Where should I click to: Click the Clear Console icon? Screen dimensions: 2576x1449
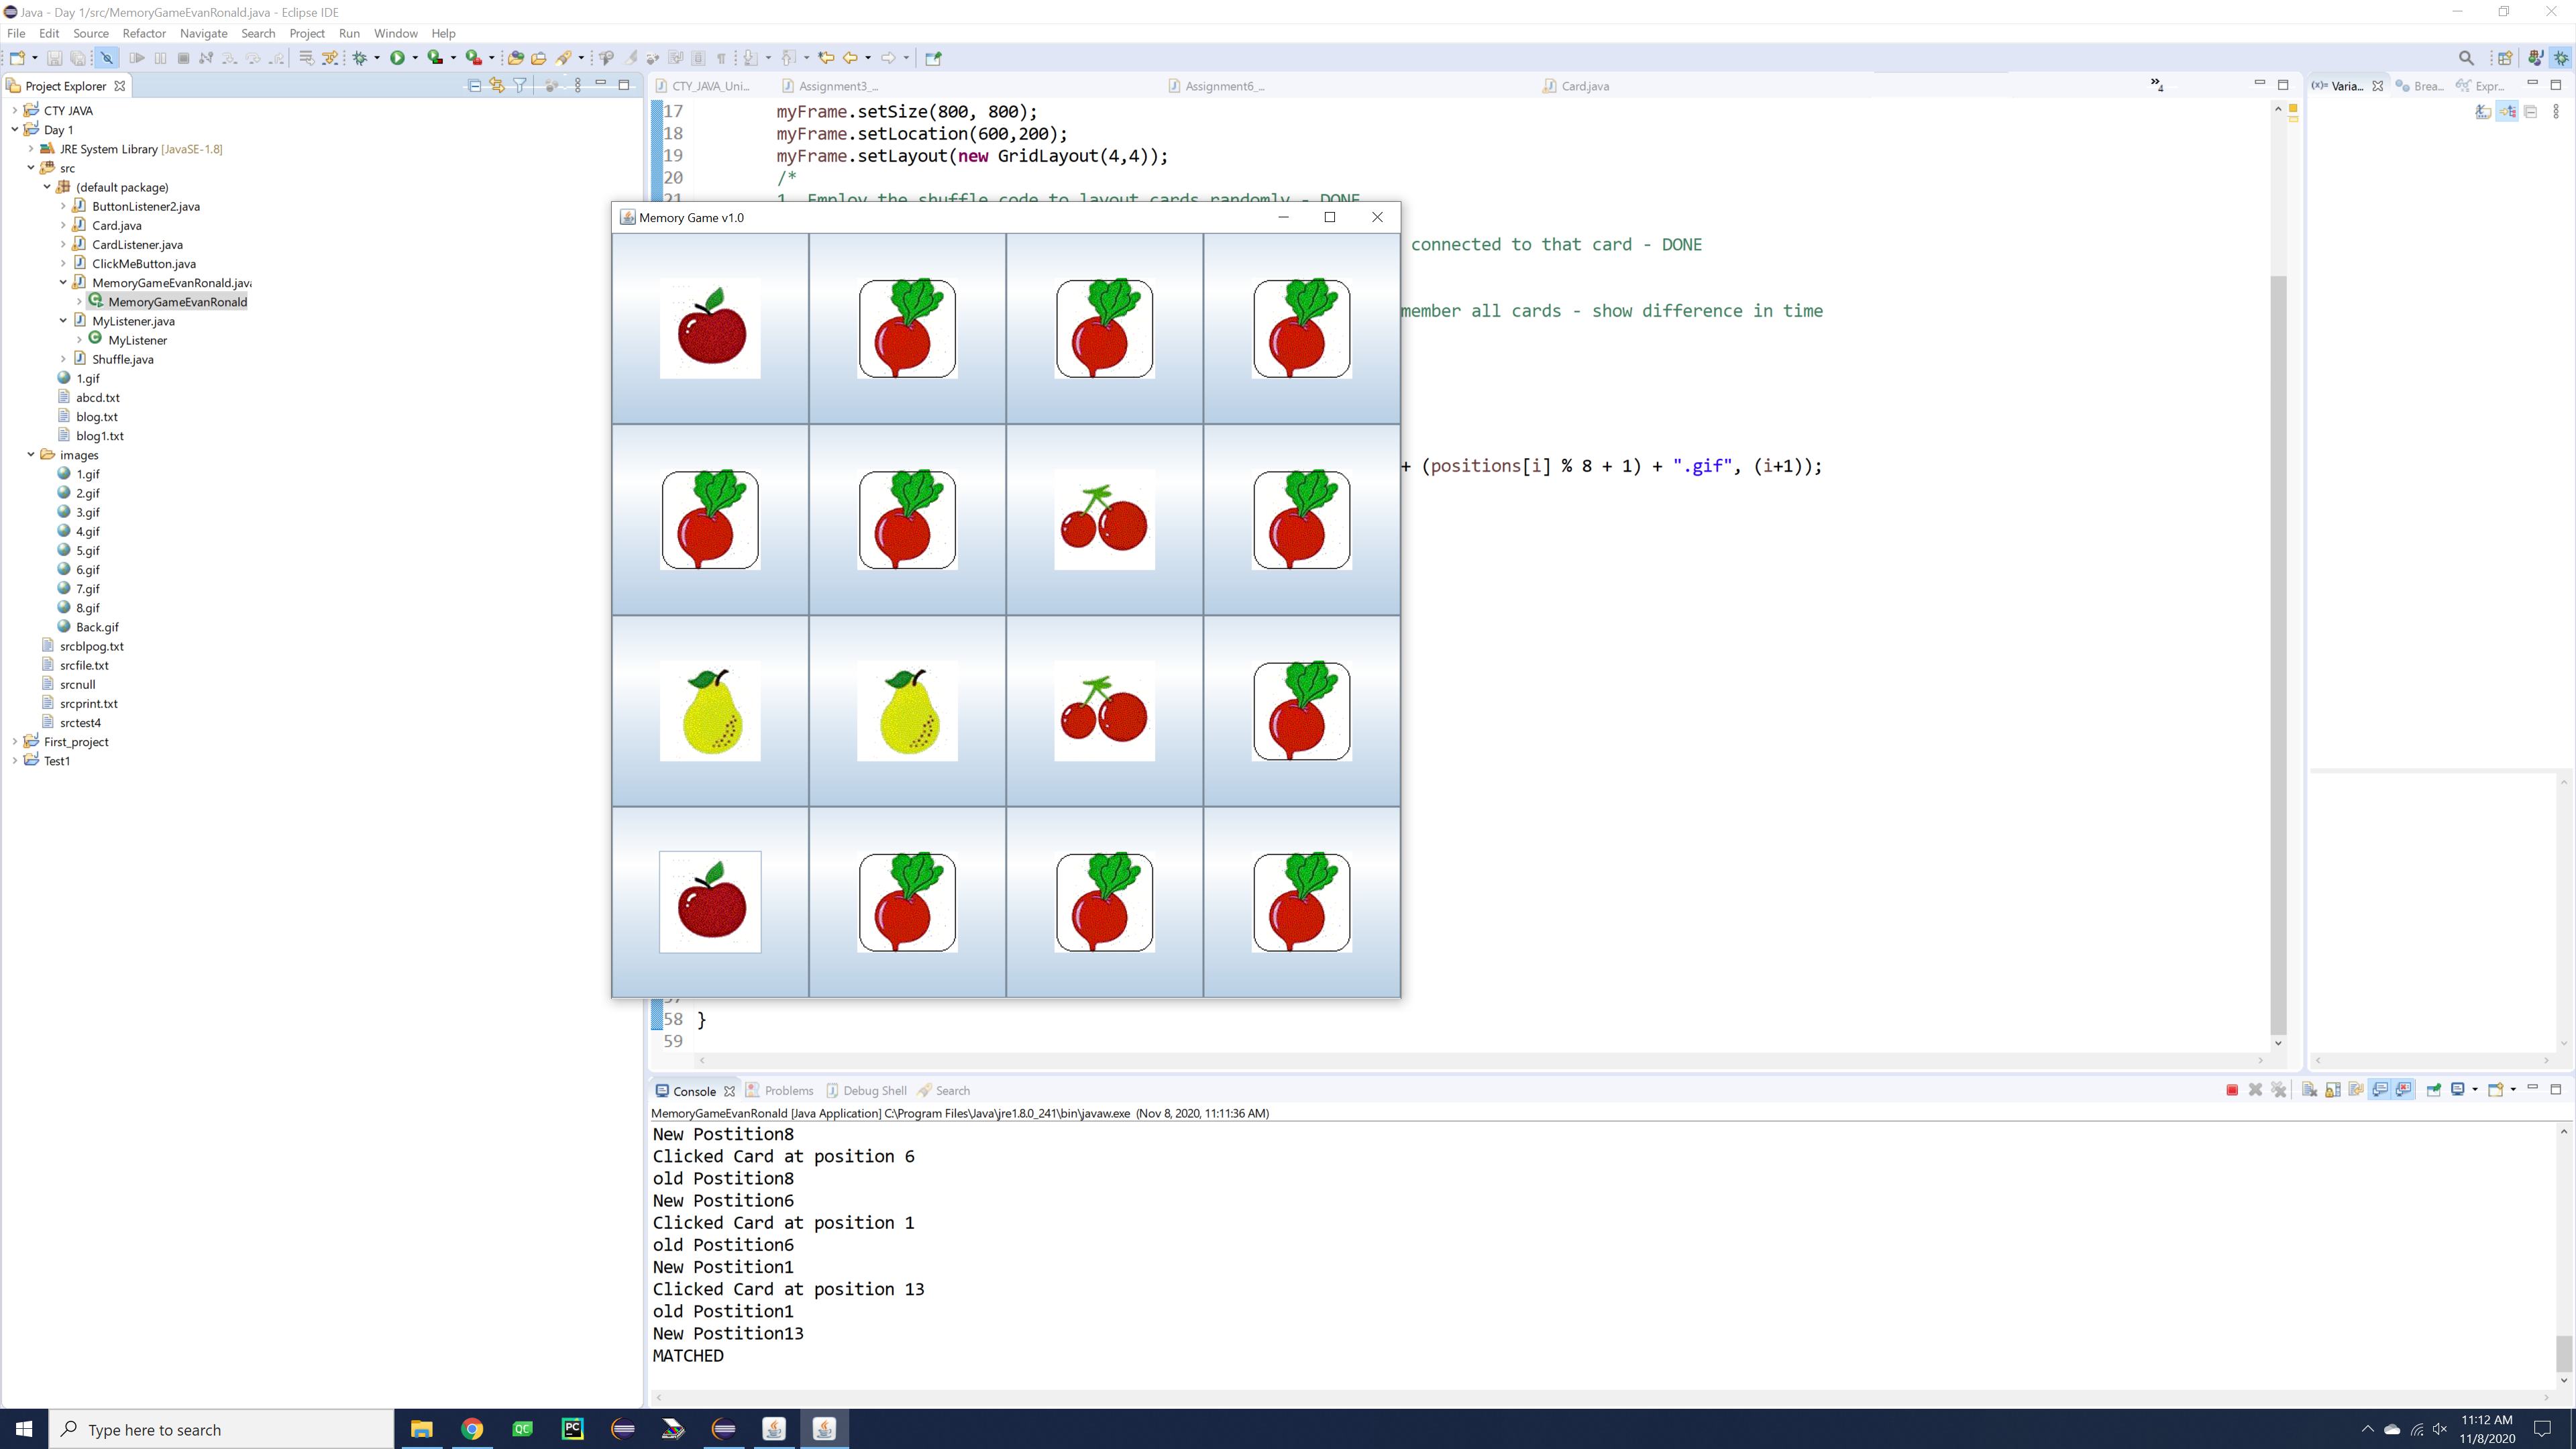click(x=2309, y=1090)
